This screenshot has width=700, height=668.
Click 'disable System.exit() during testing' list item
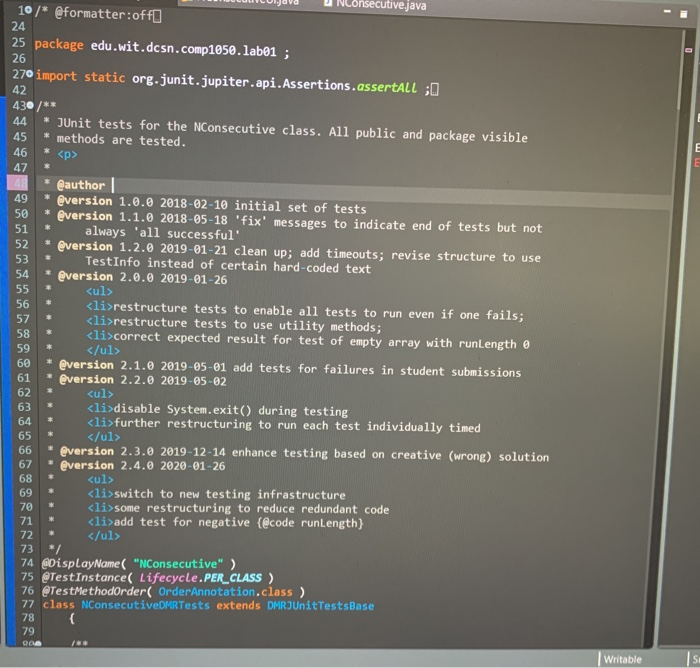(217, 410)
